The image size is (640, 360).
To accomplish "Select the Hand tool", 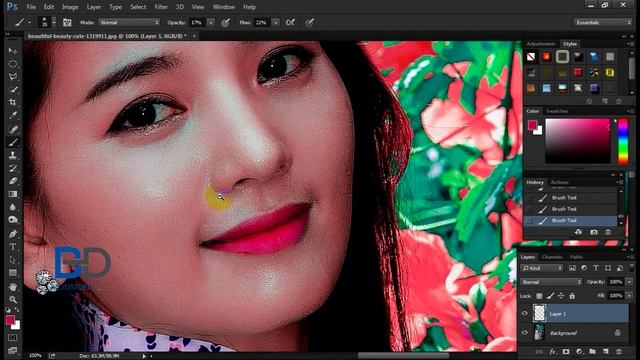I will pyautogui.click(x=13, y=287).
